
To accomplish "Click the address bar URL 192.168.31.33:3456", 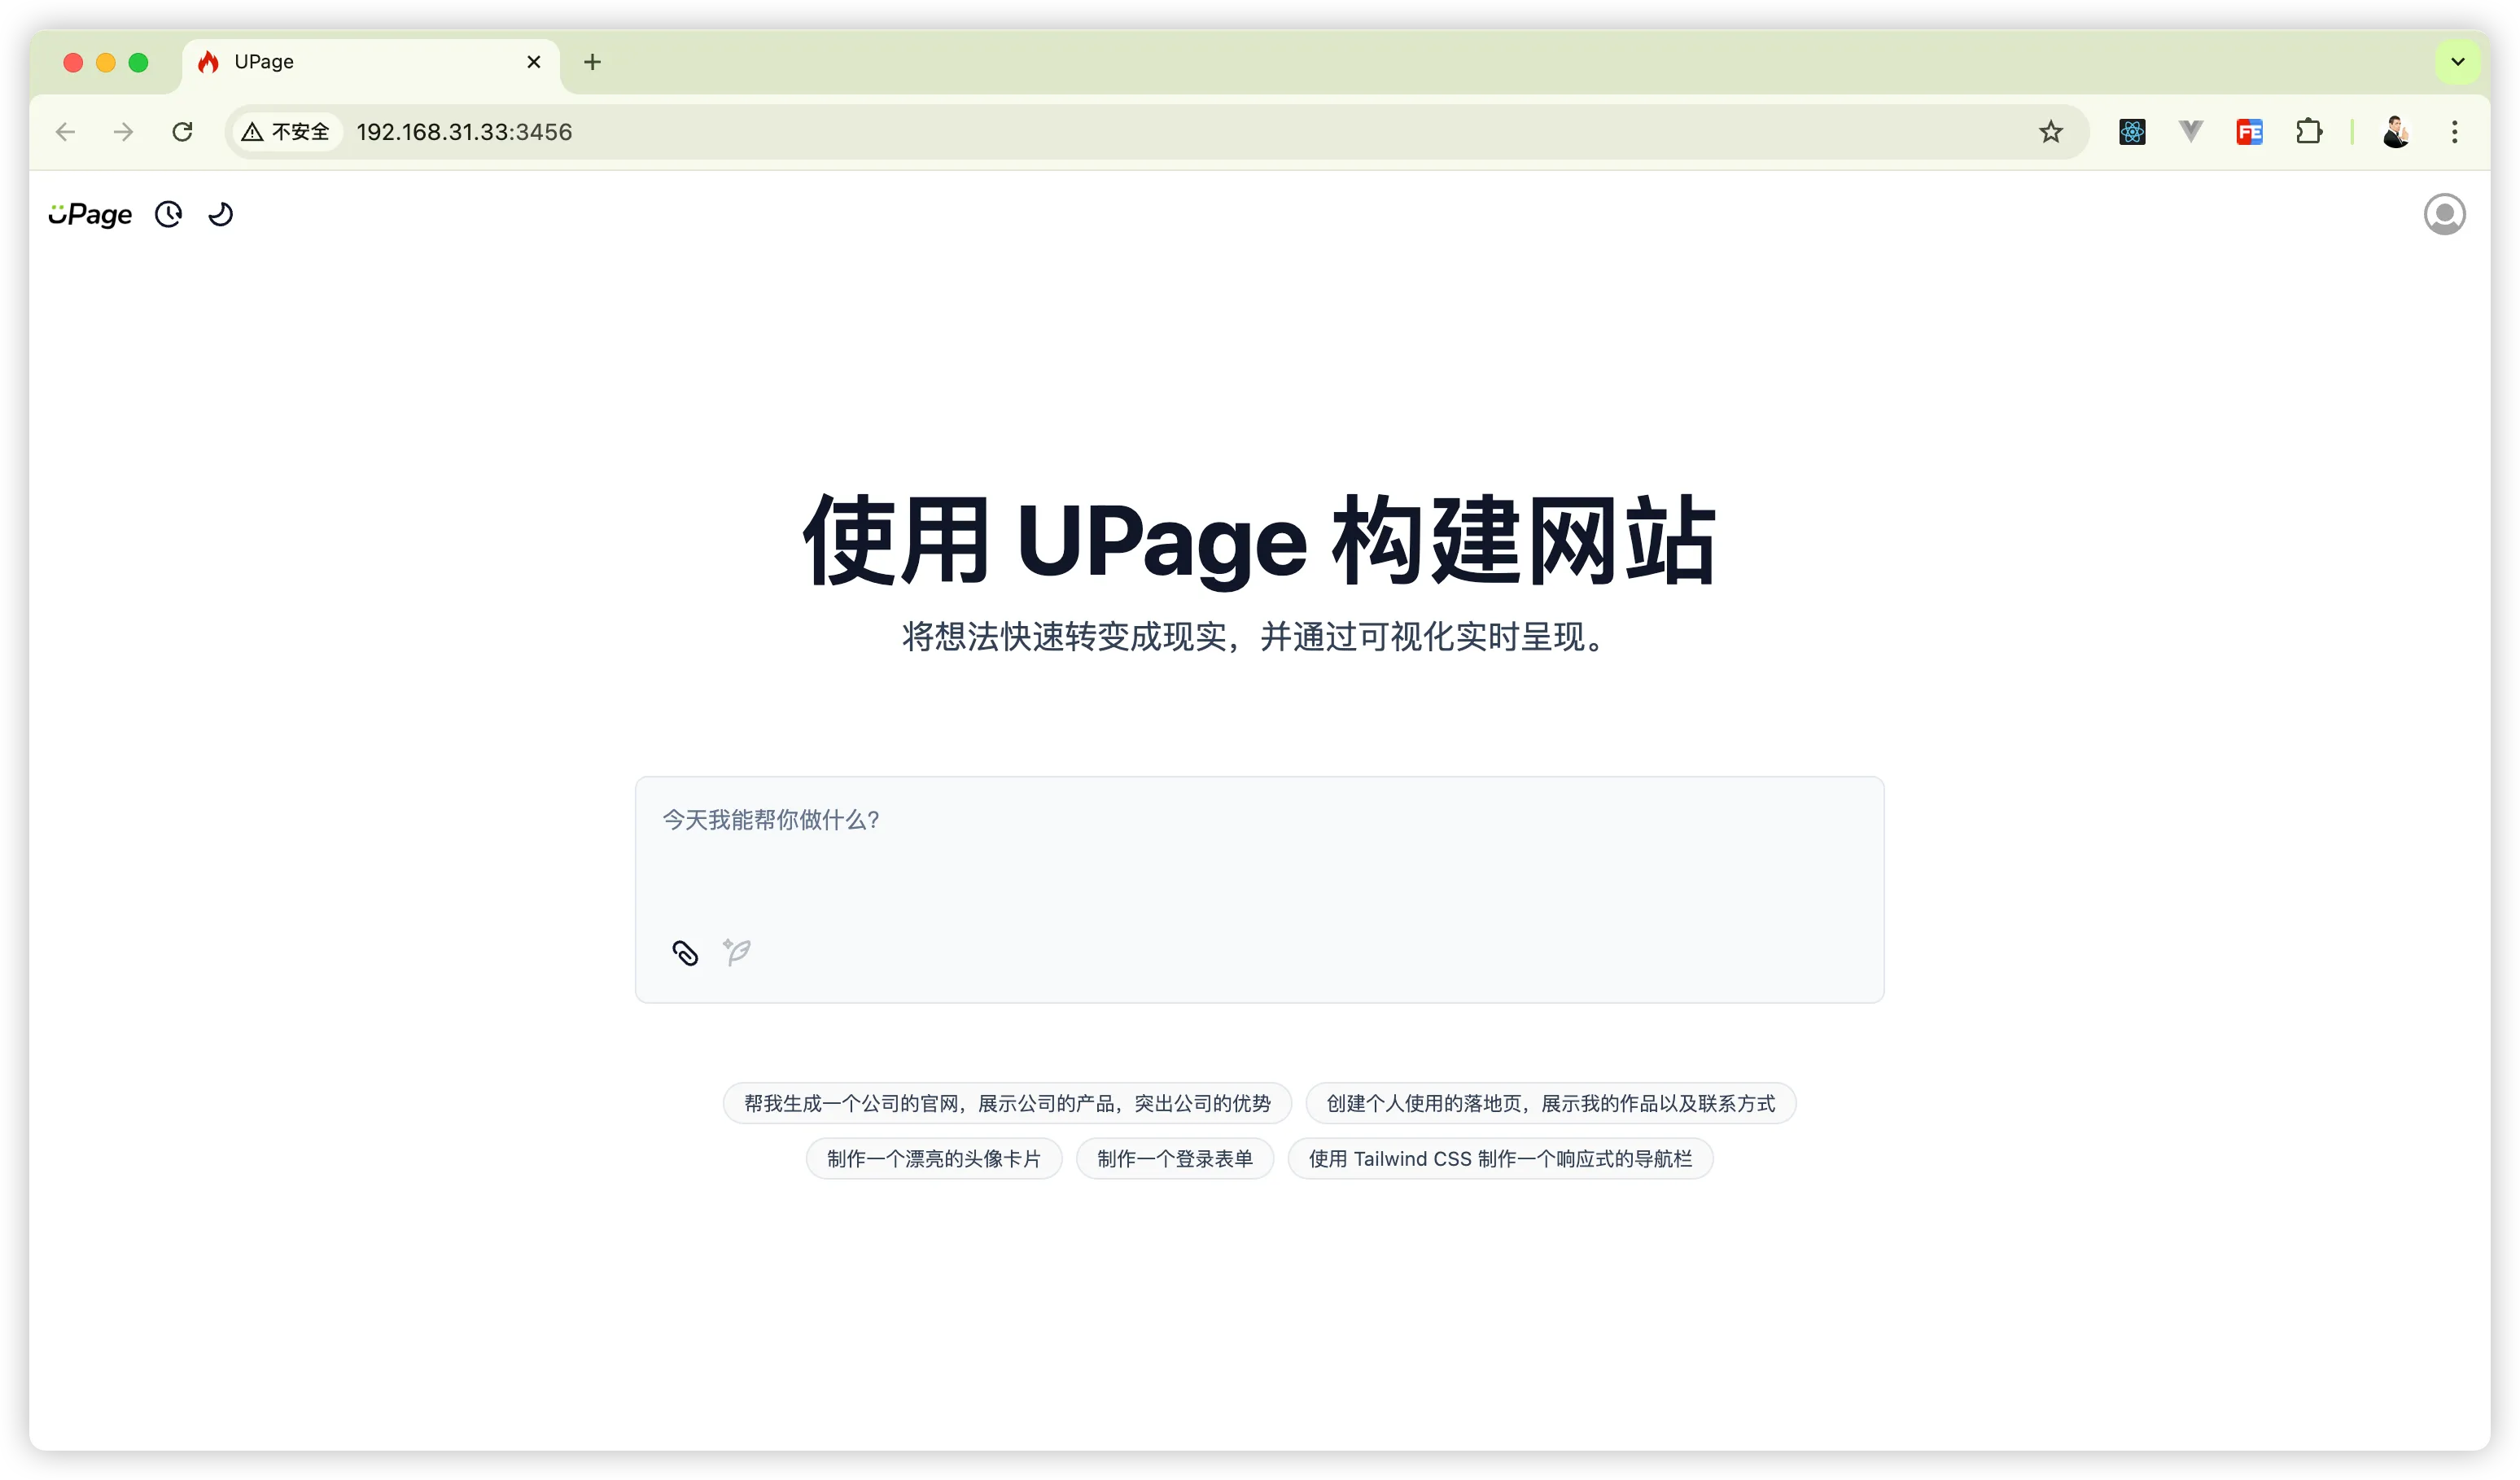I will [464, 132].
